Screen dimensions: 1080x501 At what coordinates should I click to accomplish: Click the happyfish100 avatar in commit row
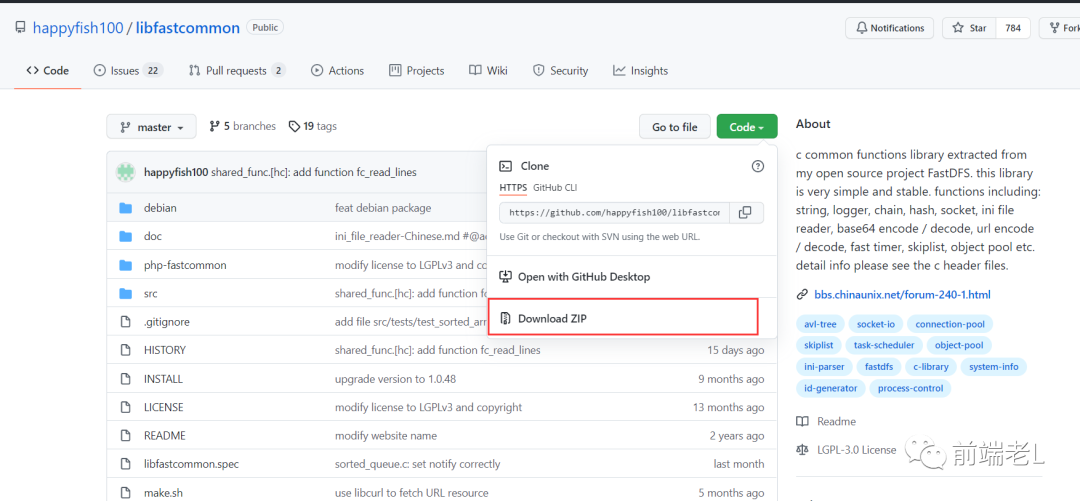(x=125, y=172)
